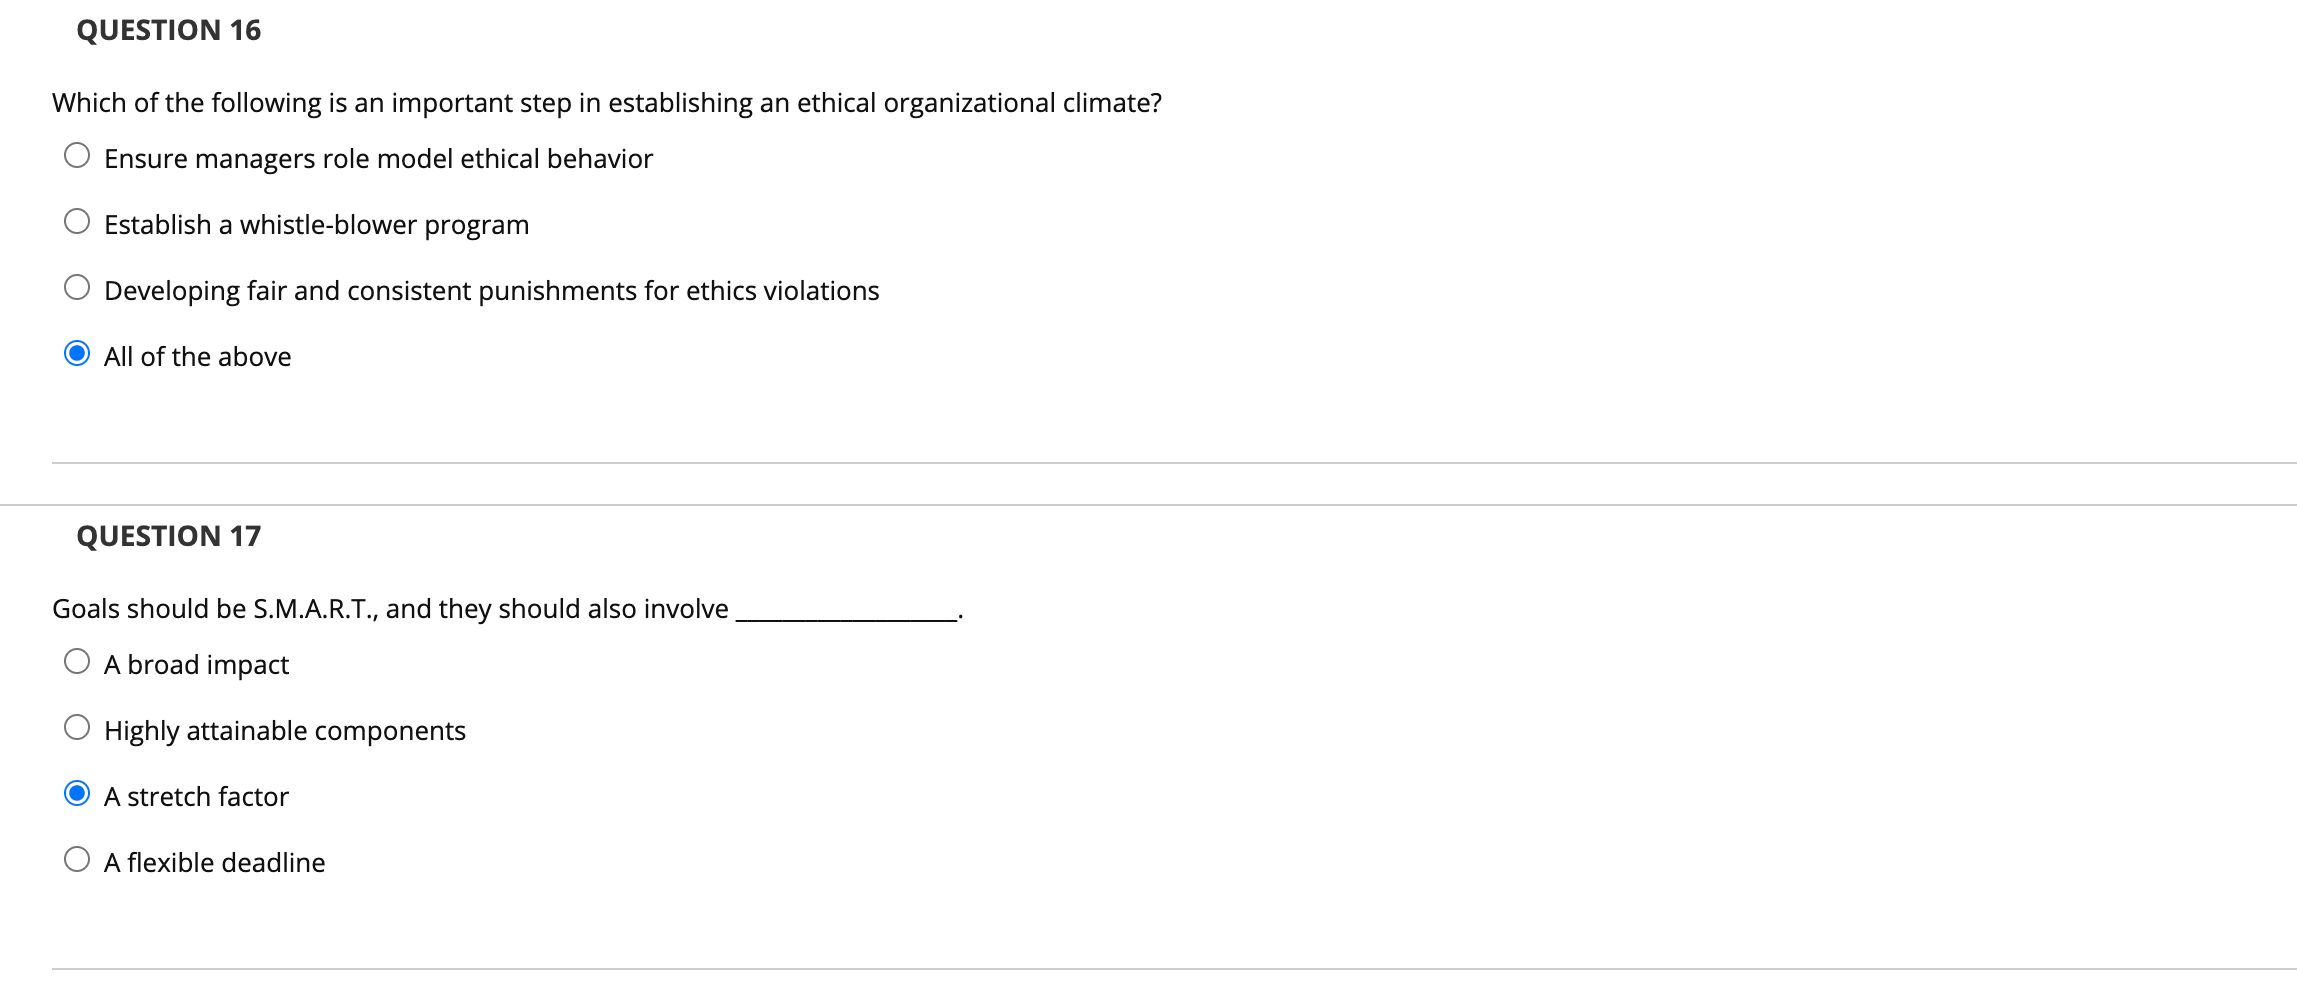The image size is (2297, 993).
Task: Select "A flexible deadline" for Question 17
Action: click(x=76, y=859)
